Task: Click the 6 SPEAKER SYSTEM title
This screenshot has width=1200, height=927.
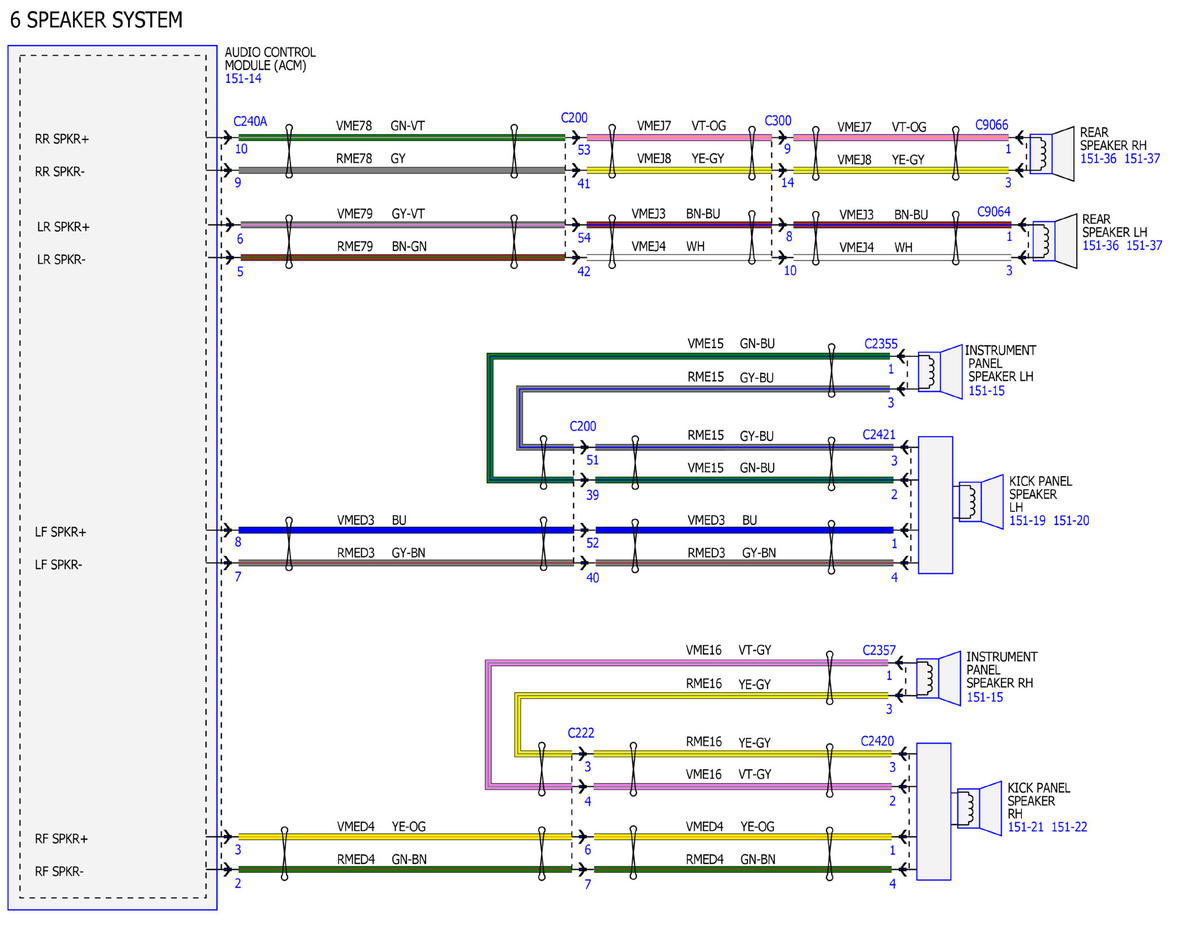Action: coord(96,20)
